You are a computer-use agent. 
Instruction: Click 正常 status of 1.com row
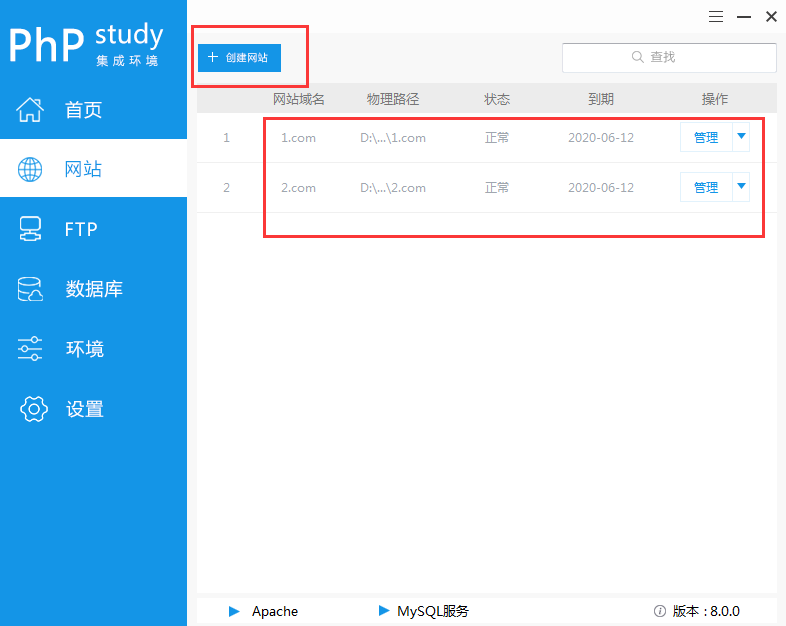pyautogui.click(x=497, y=137)
